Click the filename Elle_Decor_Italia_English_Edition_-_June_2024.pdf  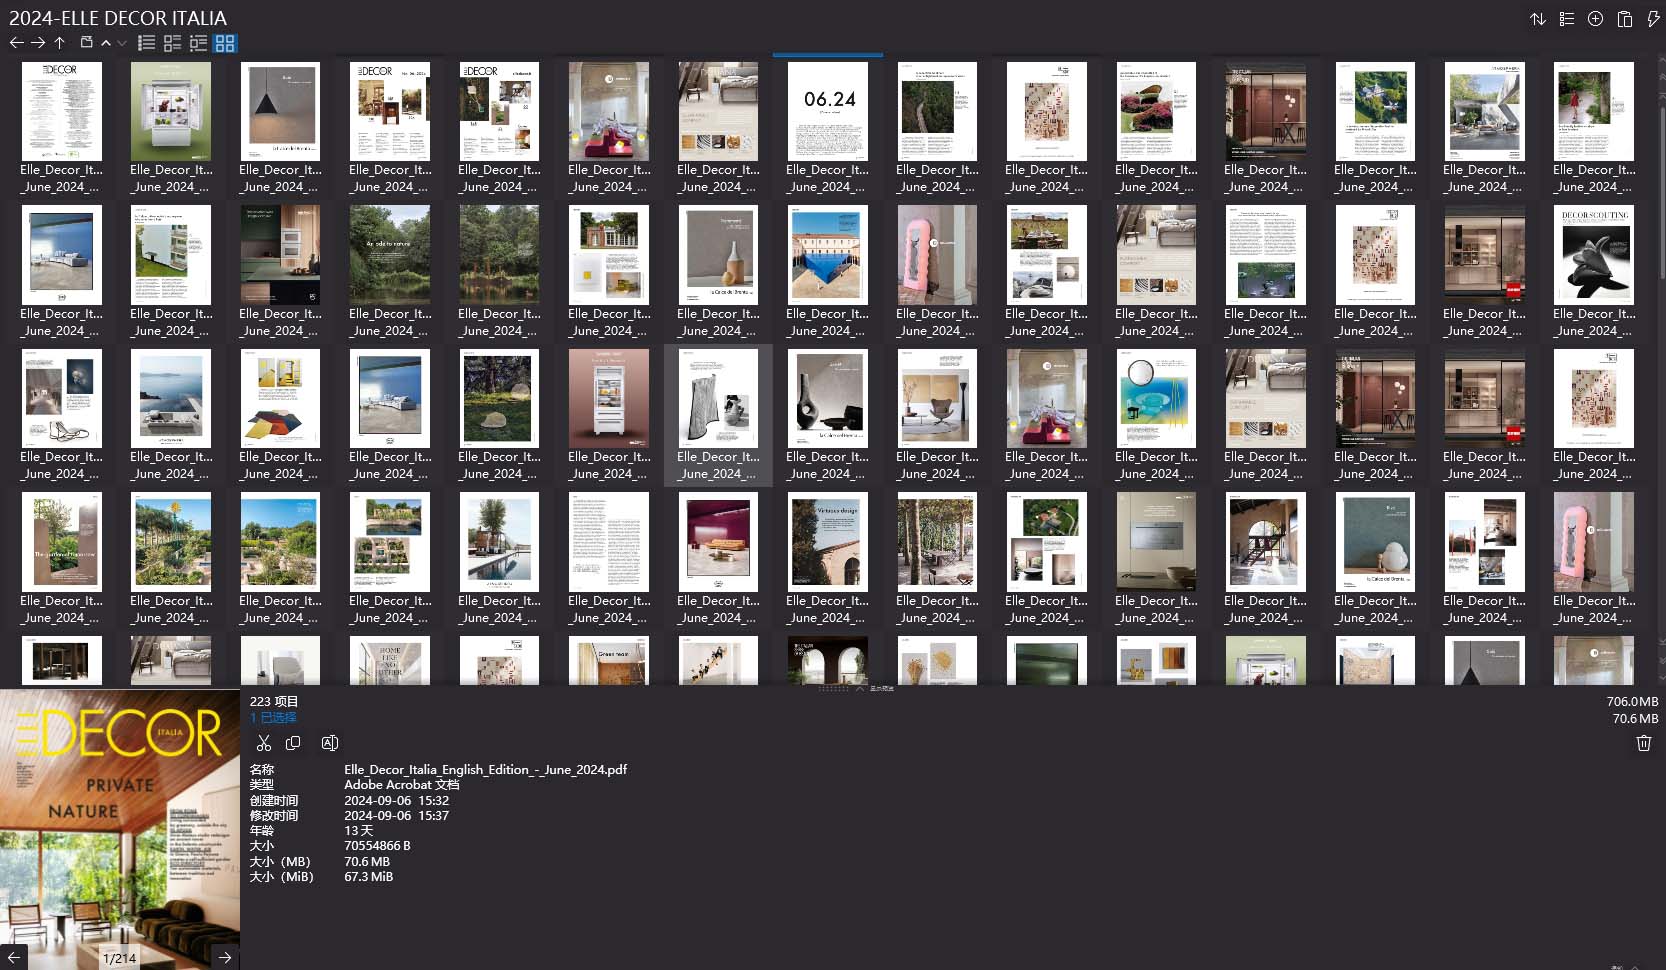click(485, 769)
